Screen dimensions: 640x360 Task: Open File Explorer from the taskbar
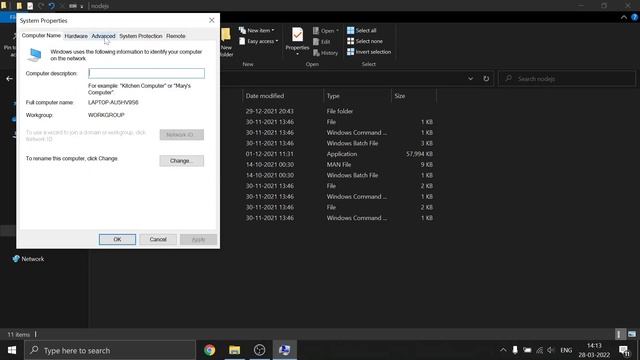(x=234, y=350)
